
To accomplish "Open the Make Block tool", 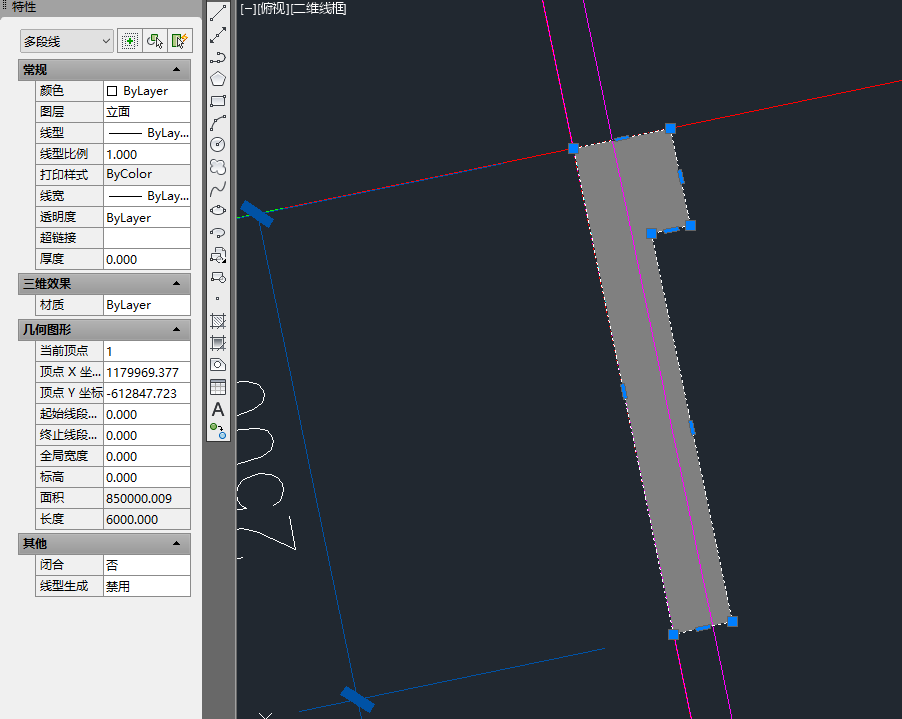I will (218, 277).
